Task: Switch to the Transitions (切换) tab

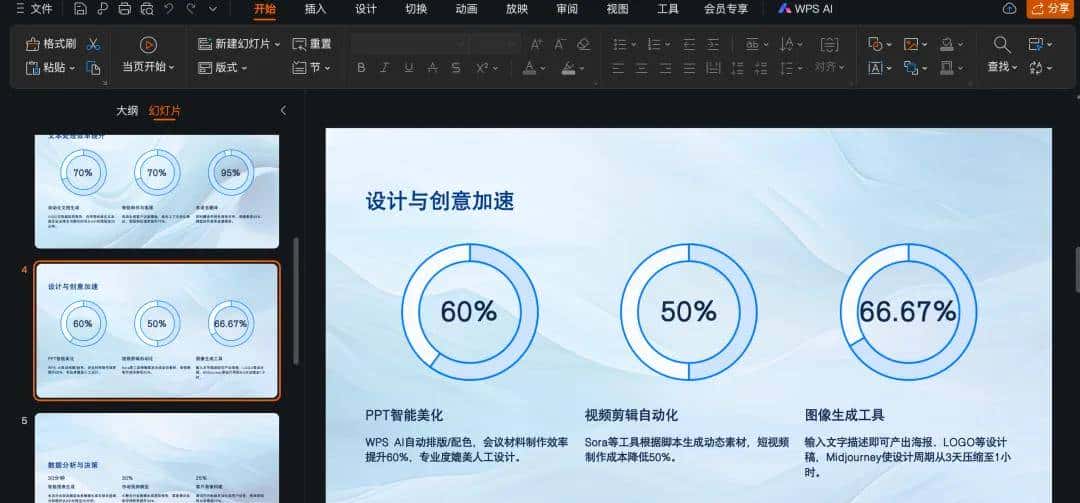Action: pyautogui.click(x=416, y=9)
